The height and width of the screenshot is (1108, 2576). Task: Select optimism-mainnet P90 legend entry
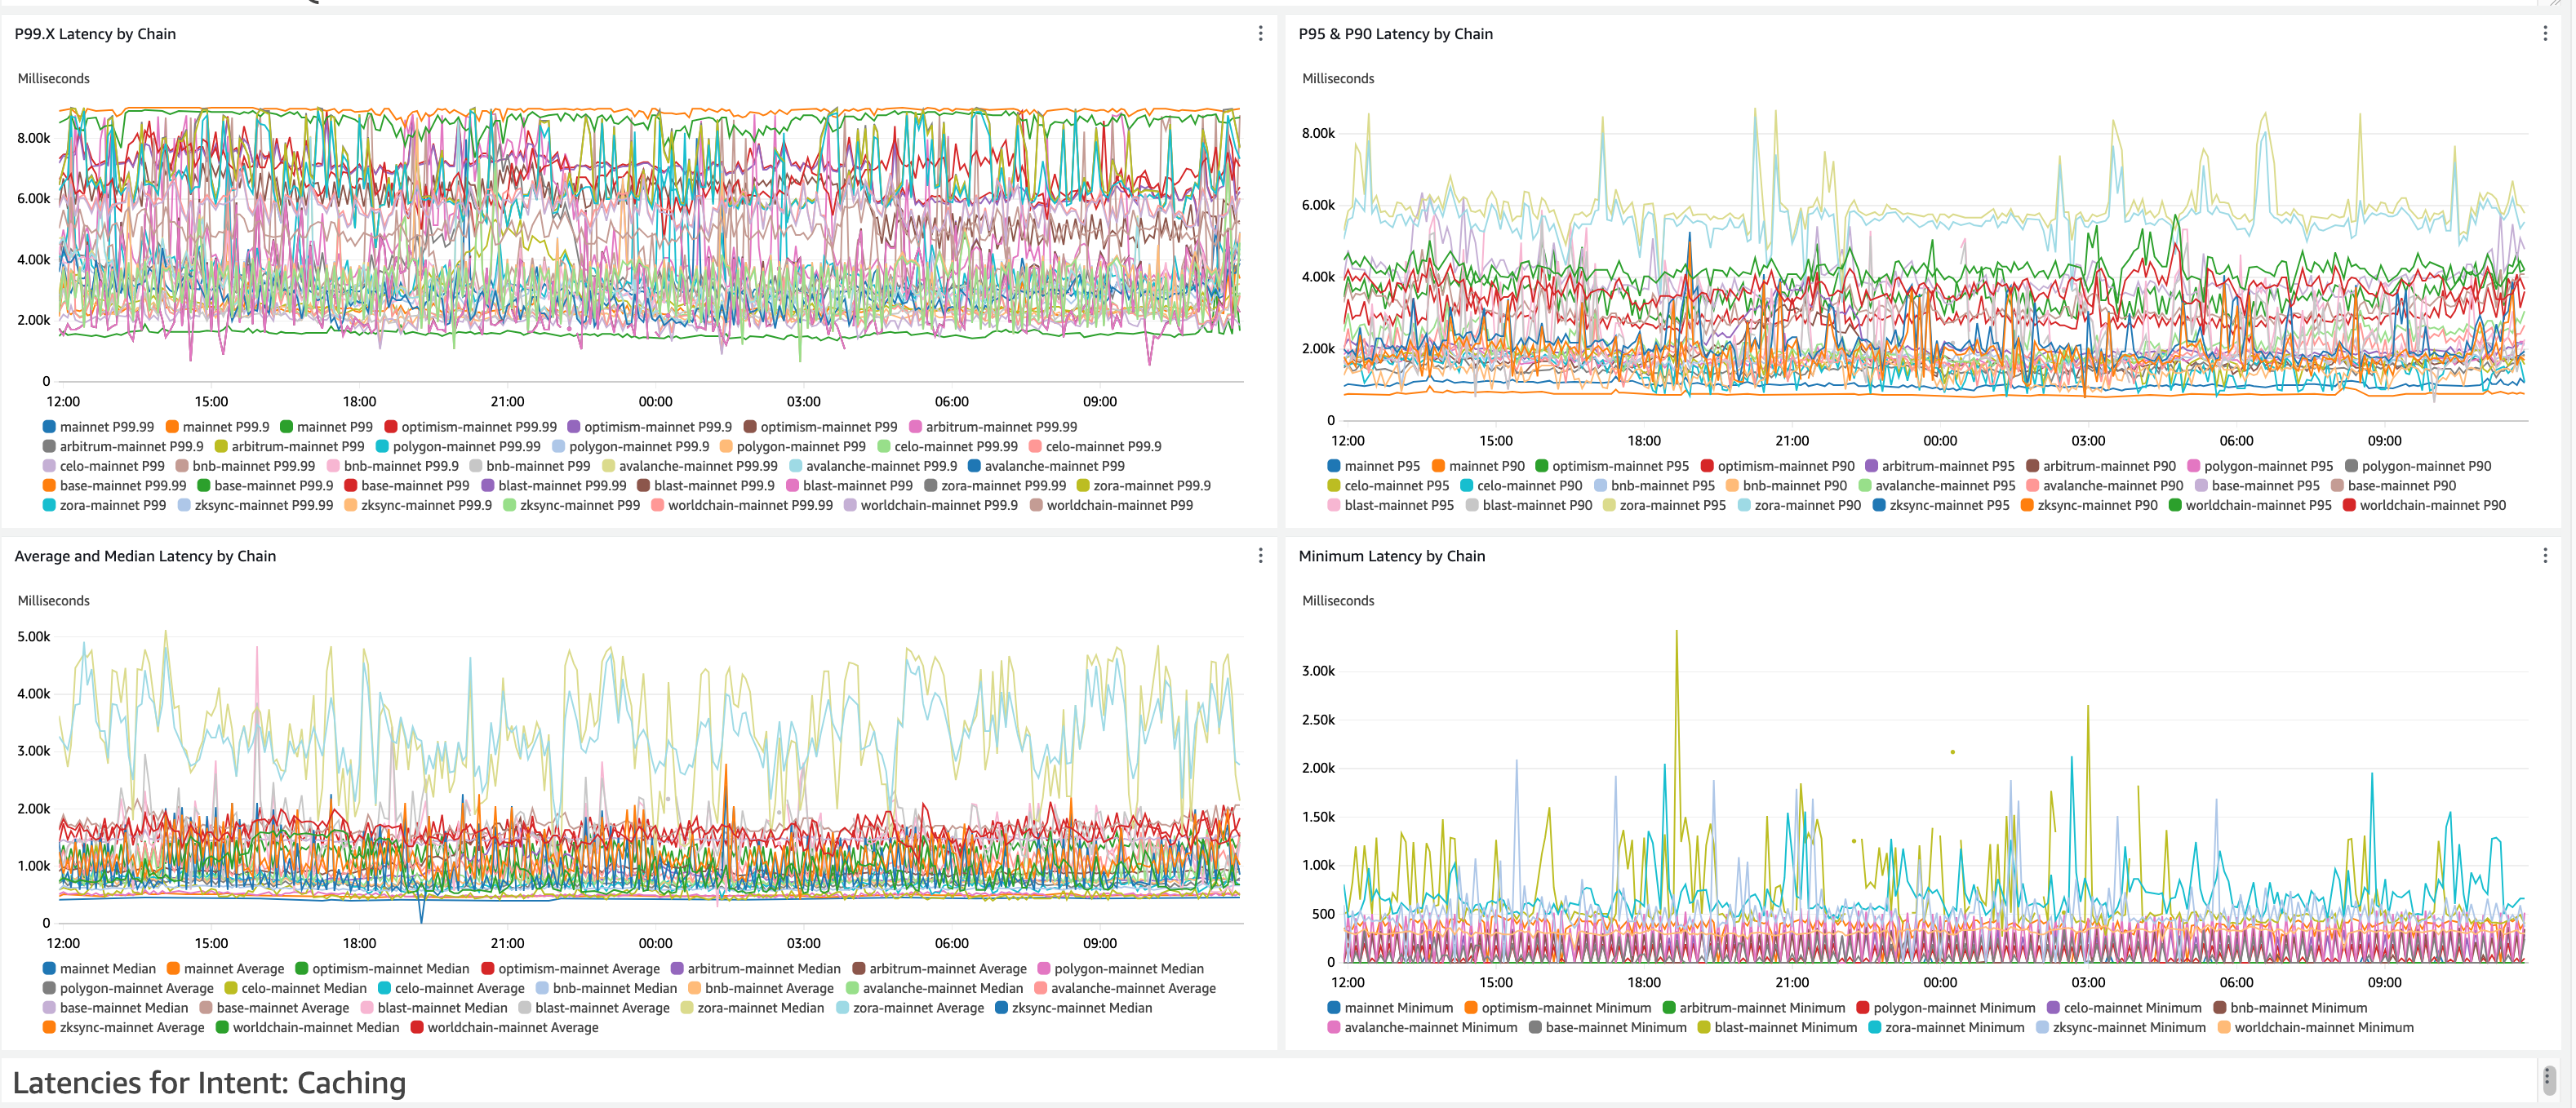(1777, 466)
